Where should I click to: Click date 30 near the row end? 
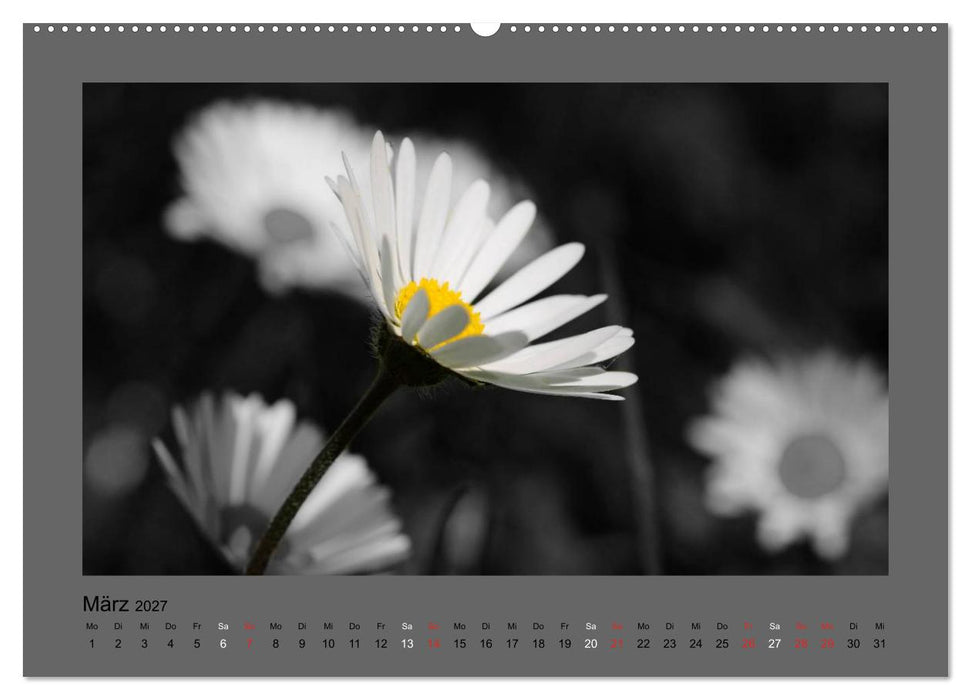click(853, 644)
